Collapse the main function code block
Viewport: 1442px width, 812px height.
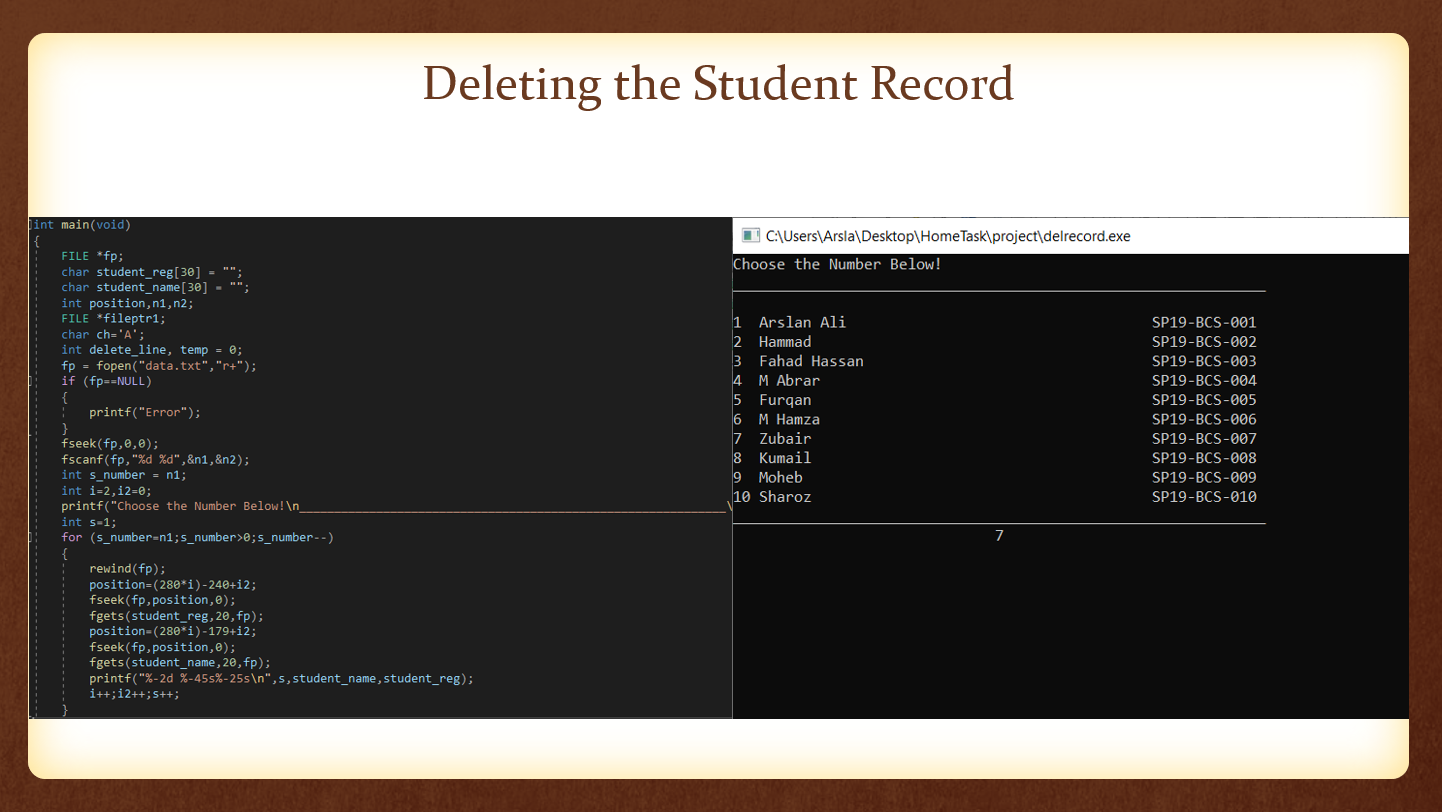click(32, 224)
